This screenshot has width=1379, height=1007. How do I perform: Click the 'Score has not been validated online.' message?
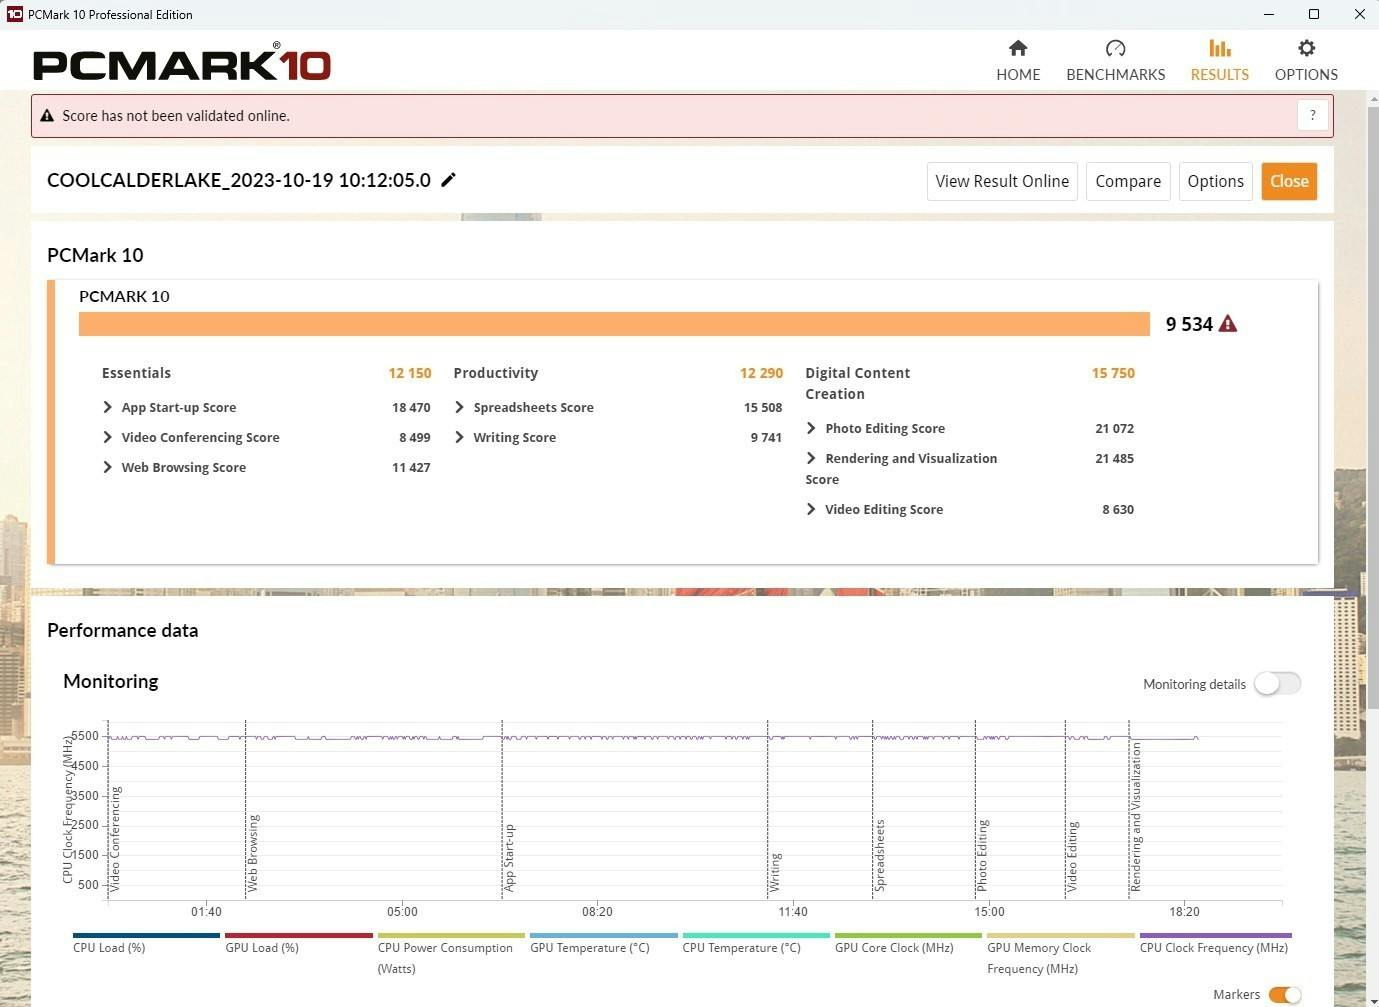click(x=176, y=116)
